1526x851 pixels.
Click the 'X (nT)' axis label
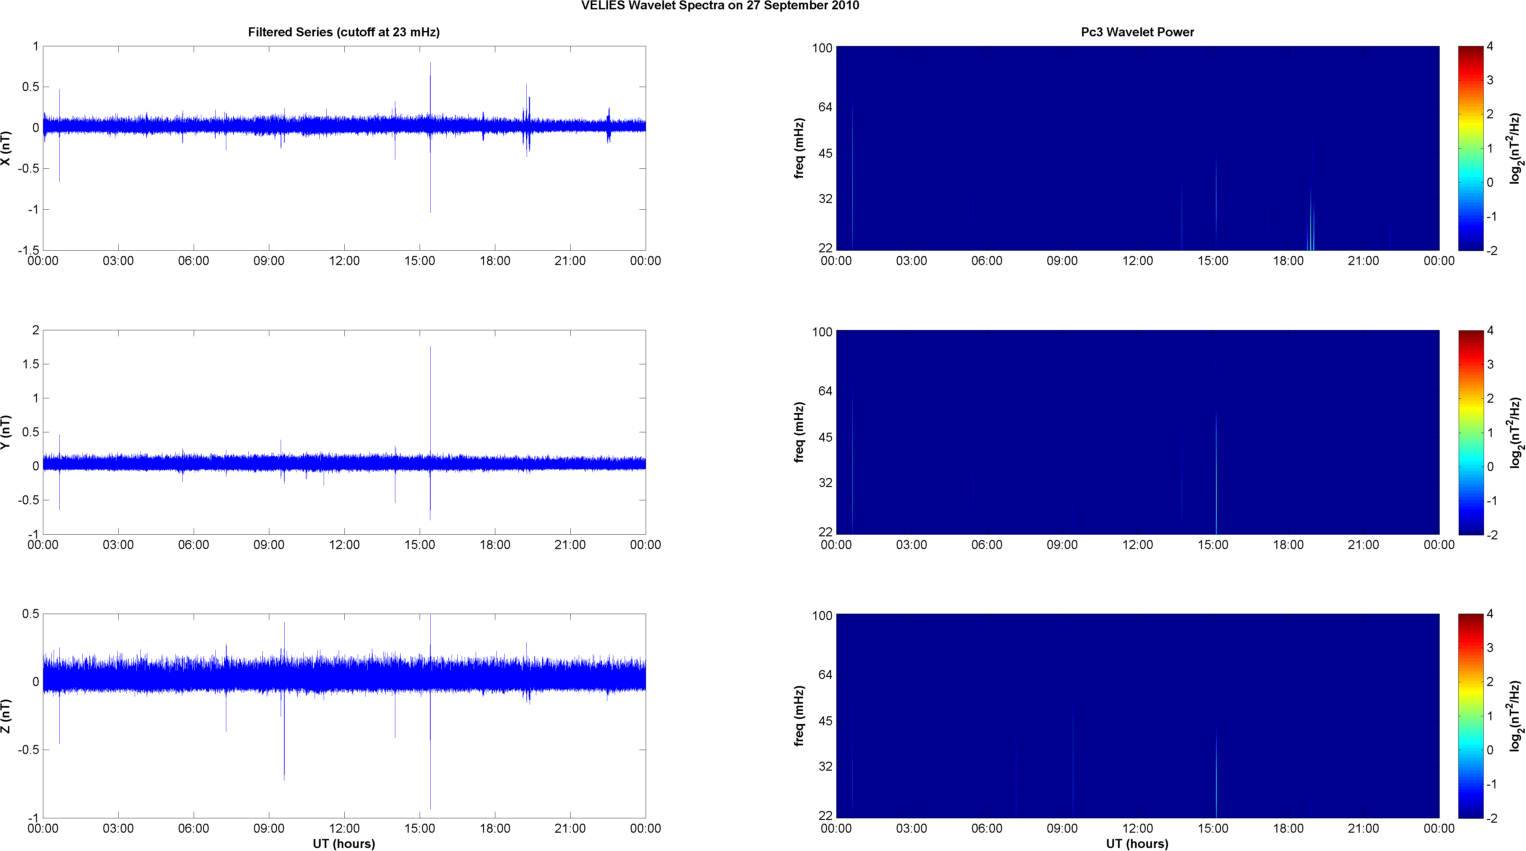[7, 148]
